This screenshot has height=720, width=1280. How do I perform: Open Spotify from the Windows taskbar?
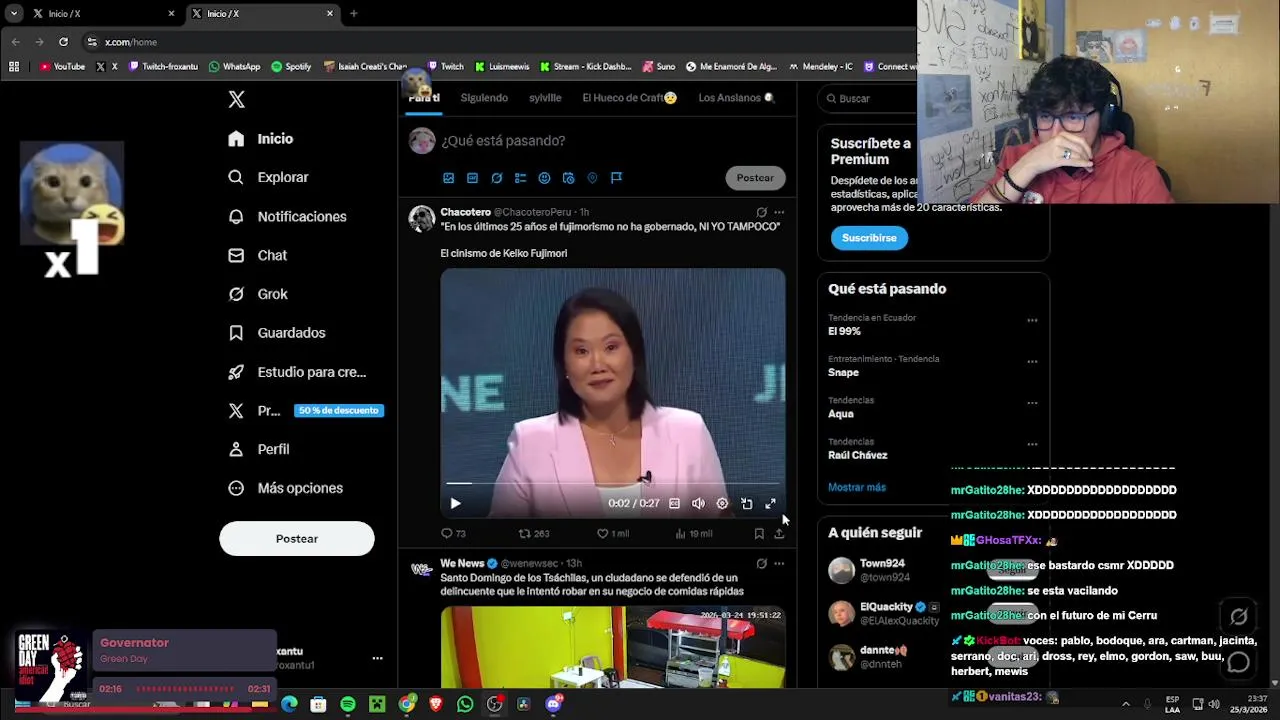click(347, 704)
